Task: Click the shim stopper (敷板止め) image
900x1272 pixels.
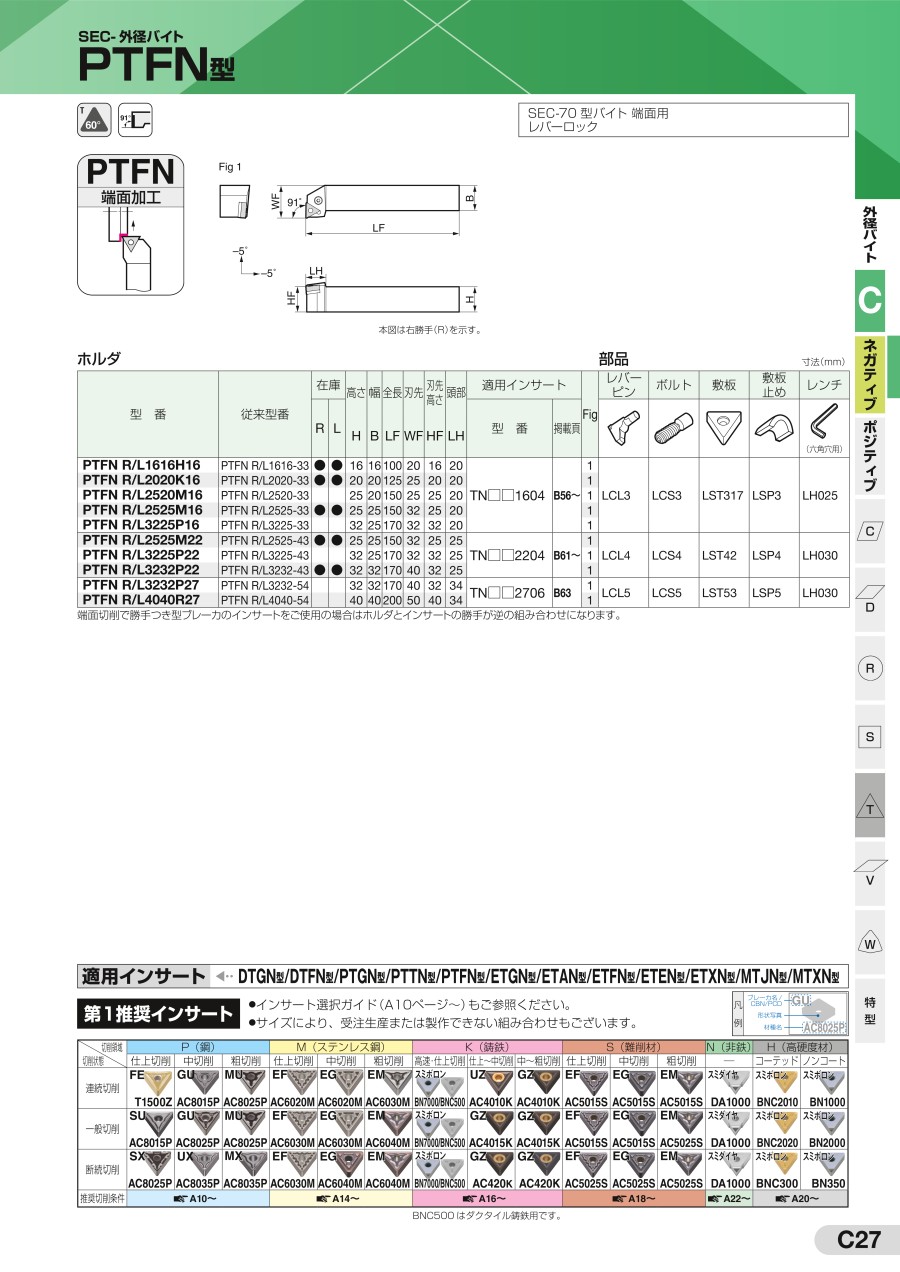Action: (x=773, y=430)
